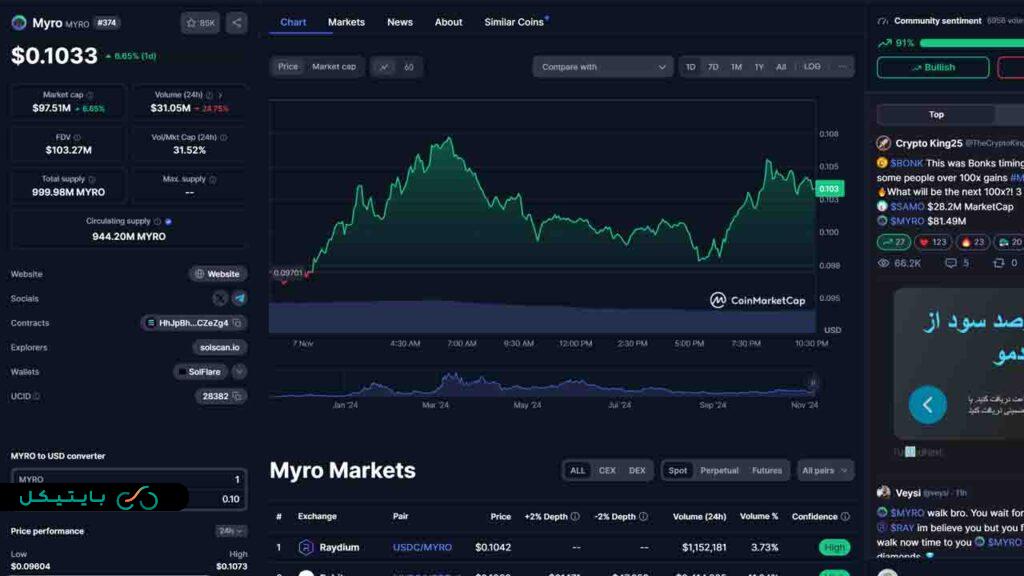The height and width of the screenshot is (576, 1024).
Task: Open the Telegram social link icon
Action: pyautogui.click(x=240, y=298)
